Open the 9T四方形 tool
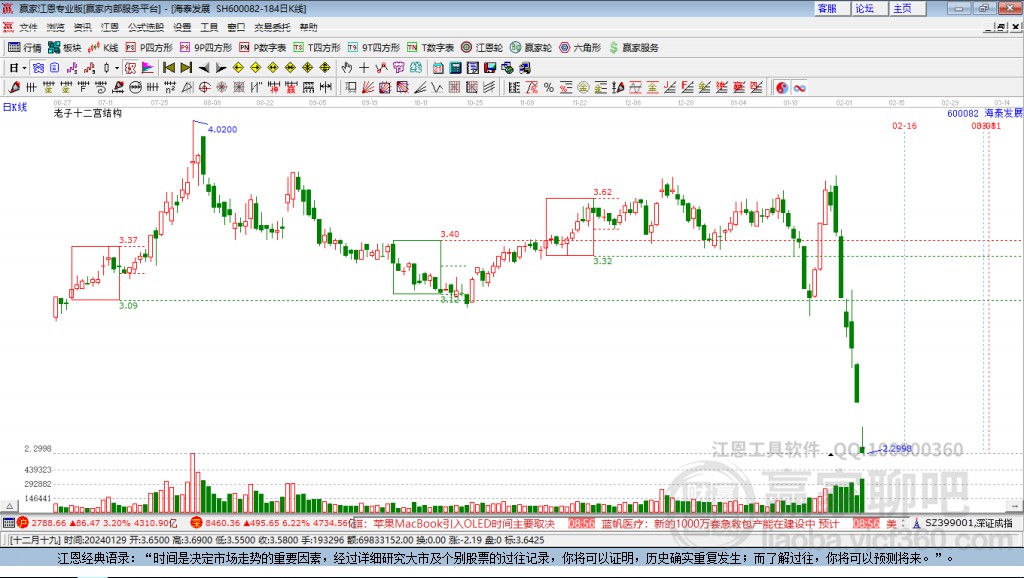Image resolution: width=1024 pixels, height=578 pixels. [x=374, y=48]
